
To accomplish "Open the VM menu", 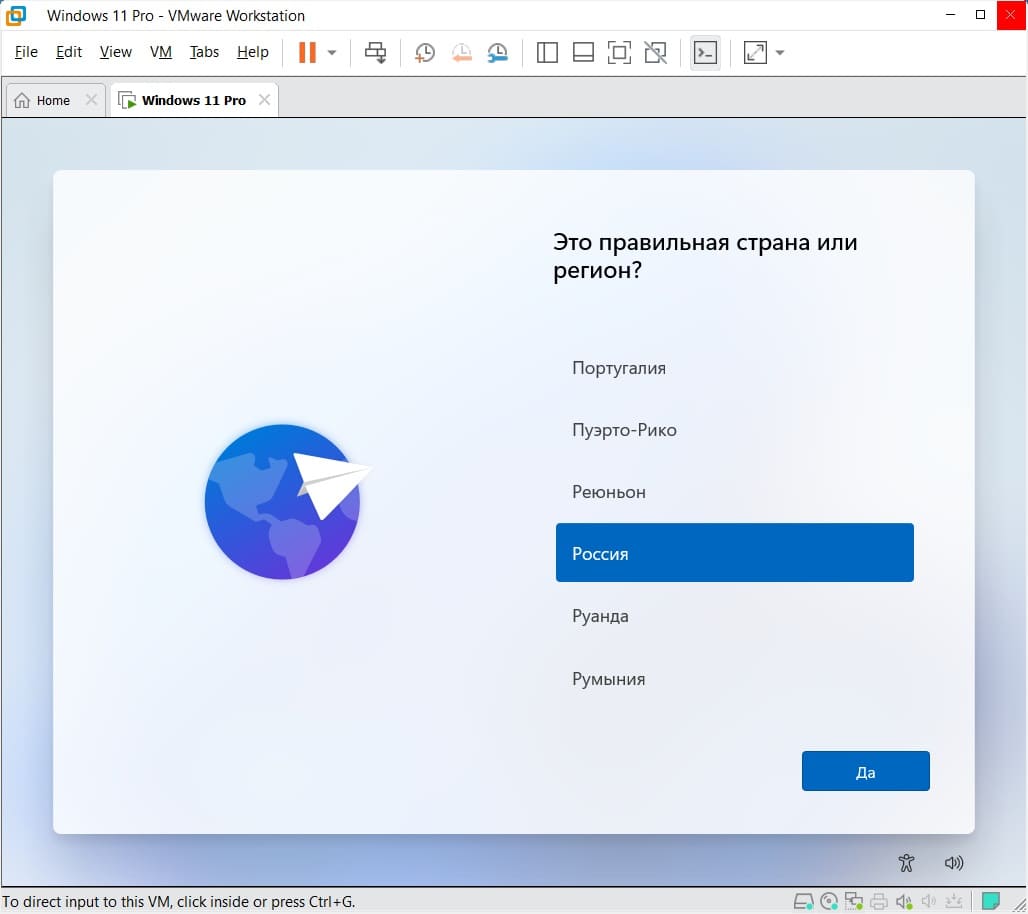I will coord(161,52).
